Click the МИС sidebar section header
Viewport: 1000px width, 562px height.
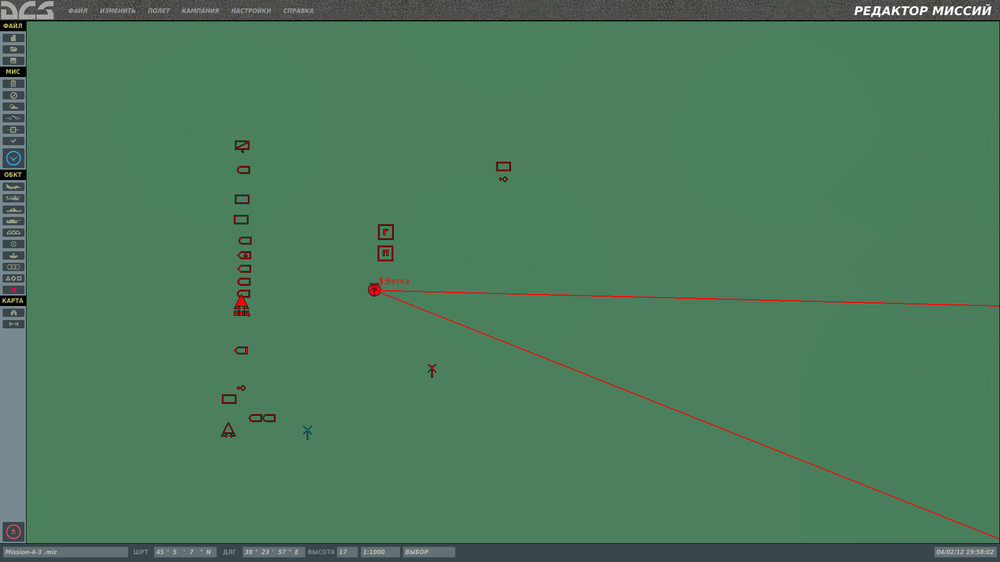click(13, 72)
